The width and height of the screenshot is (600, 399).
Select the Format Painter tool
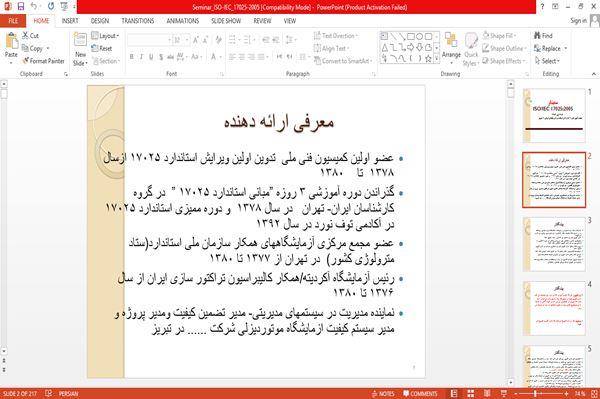(43, 61)
